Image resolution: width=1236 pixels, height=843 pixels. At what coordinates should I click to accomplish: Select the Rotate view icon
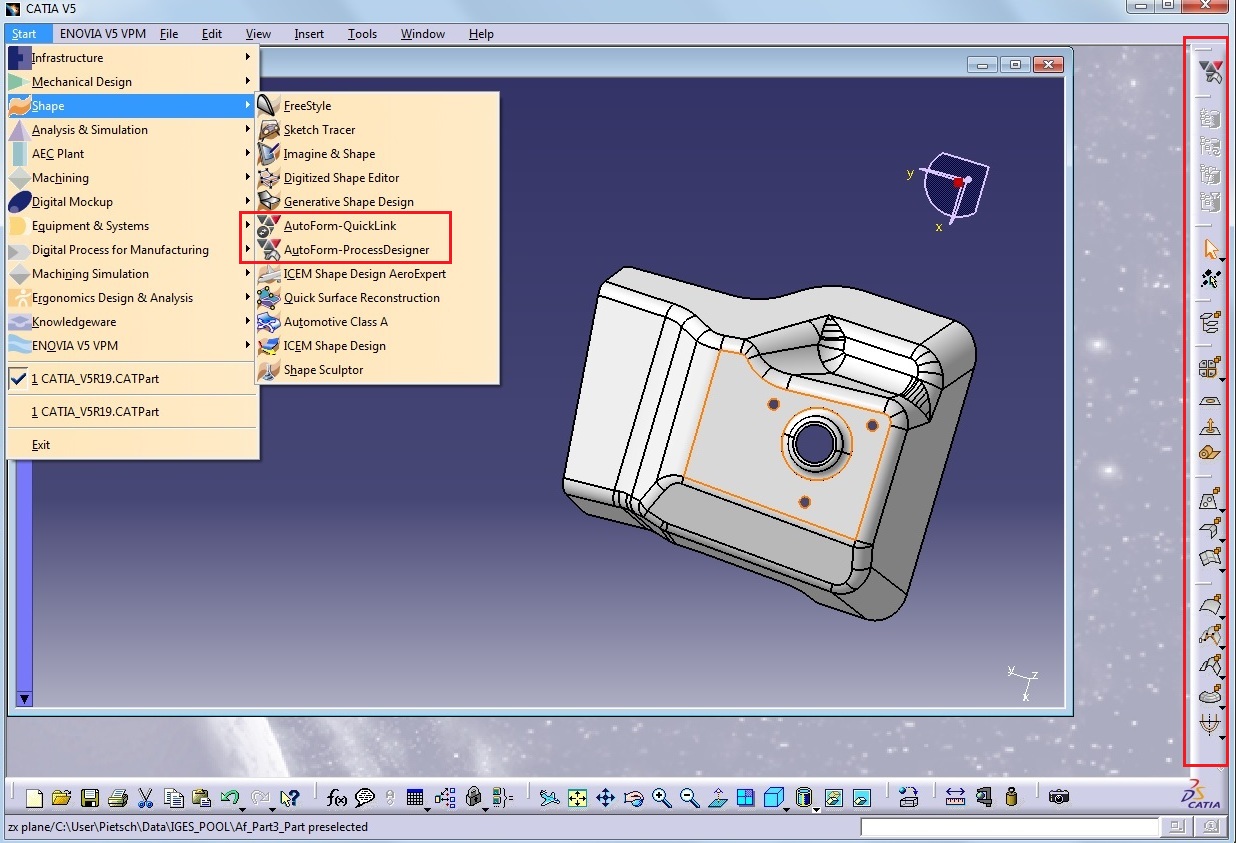[x=633, y=798]
